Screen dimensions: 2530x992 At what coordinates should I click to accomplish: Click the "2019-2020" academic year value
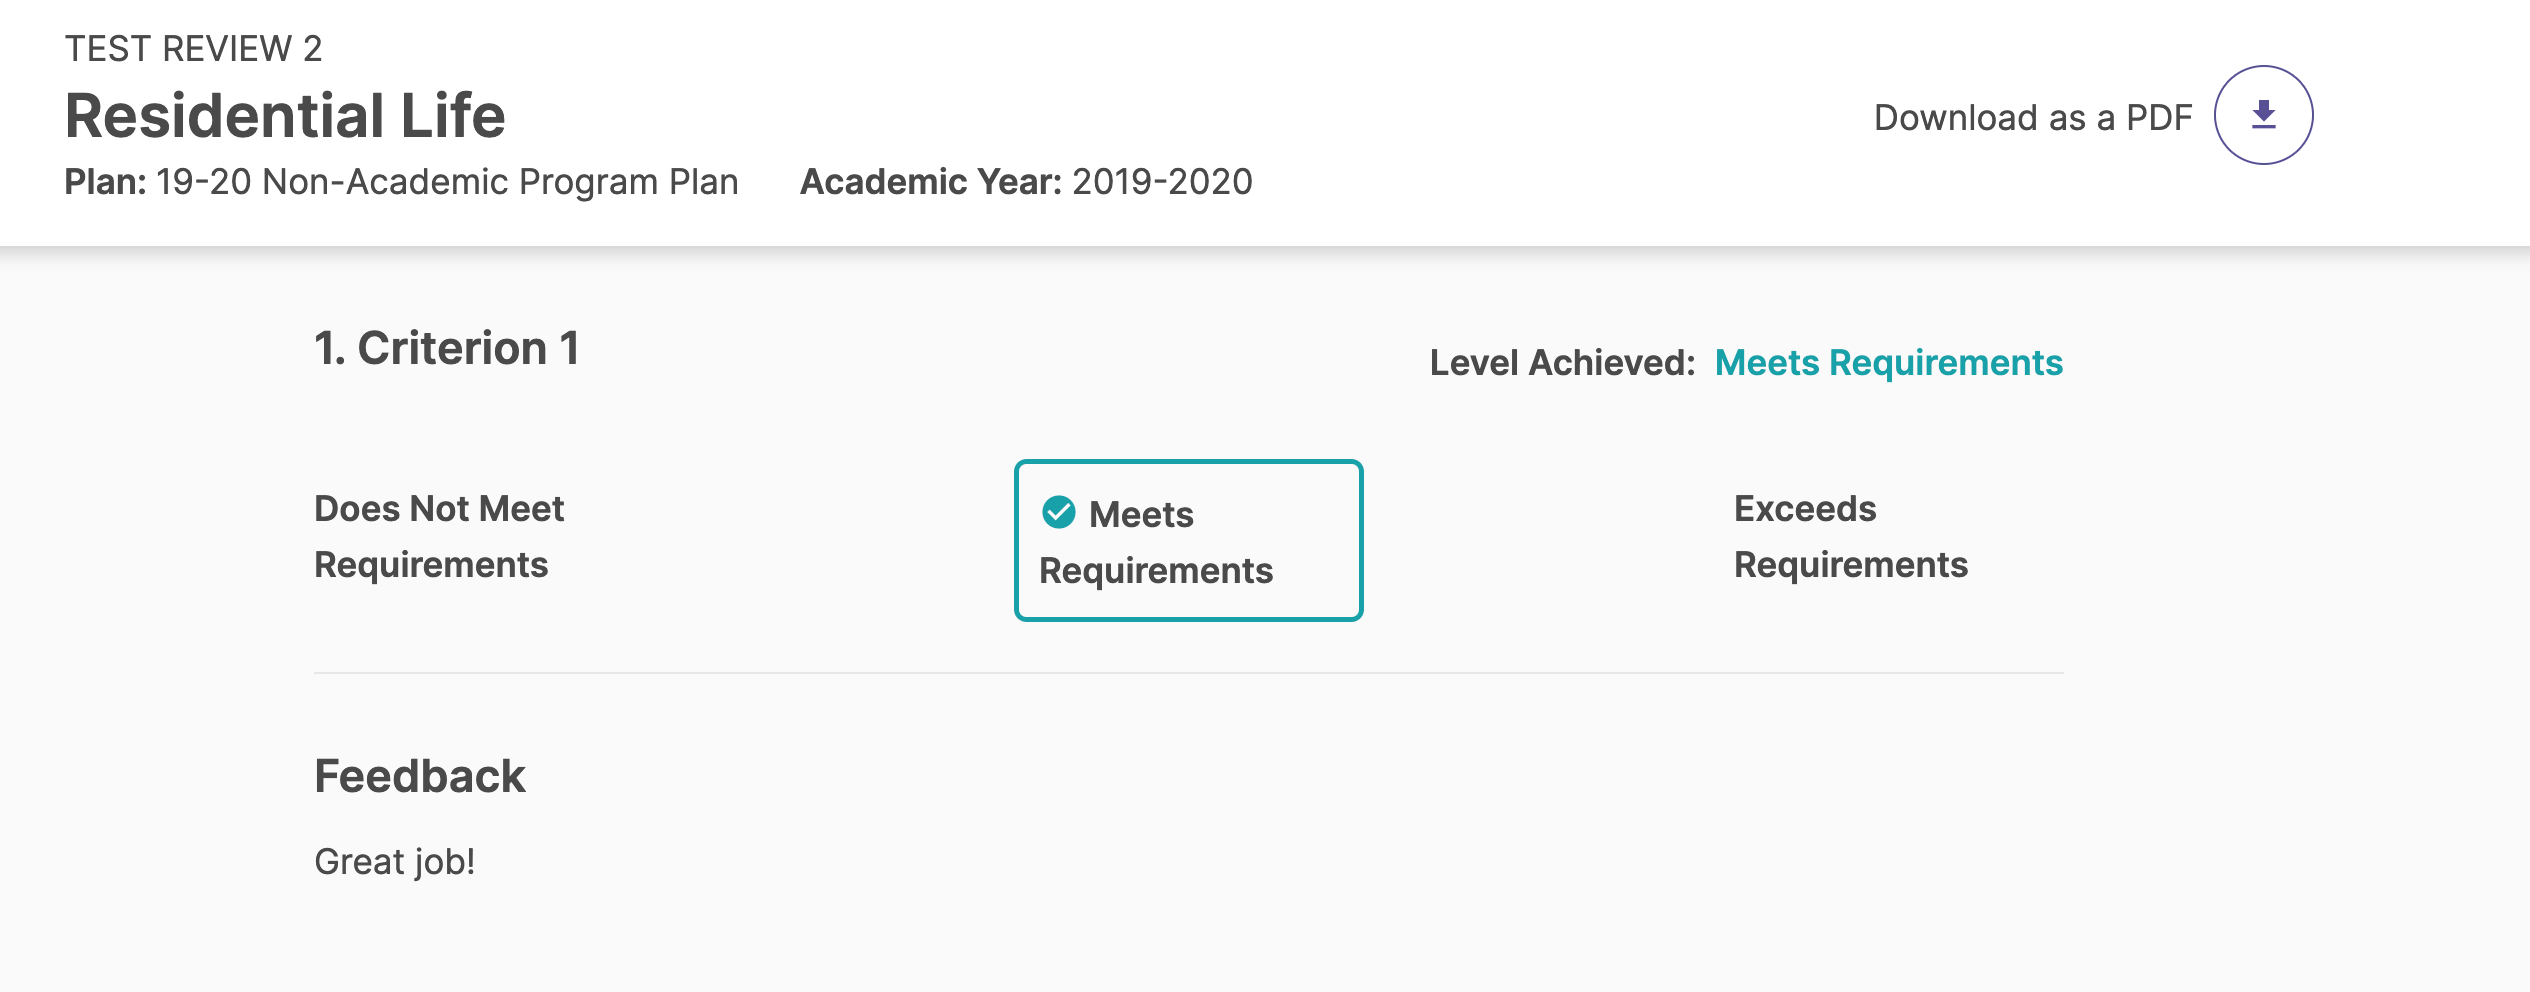[1162, 182]
